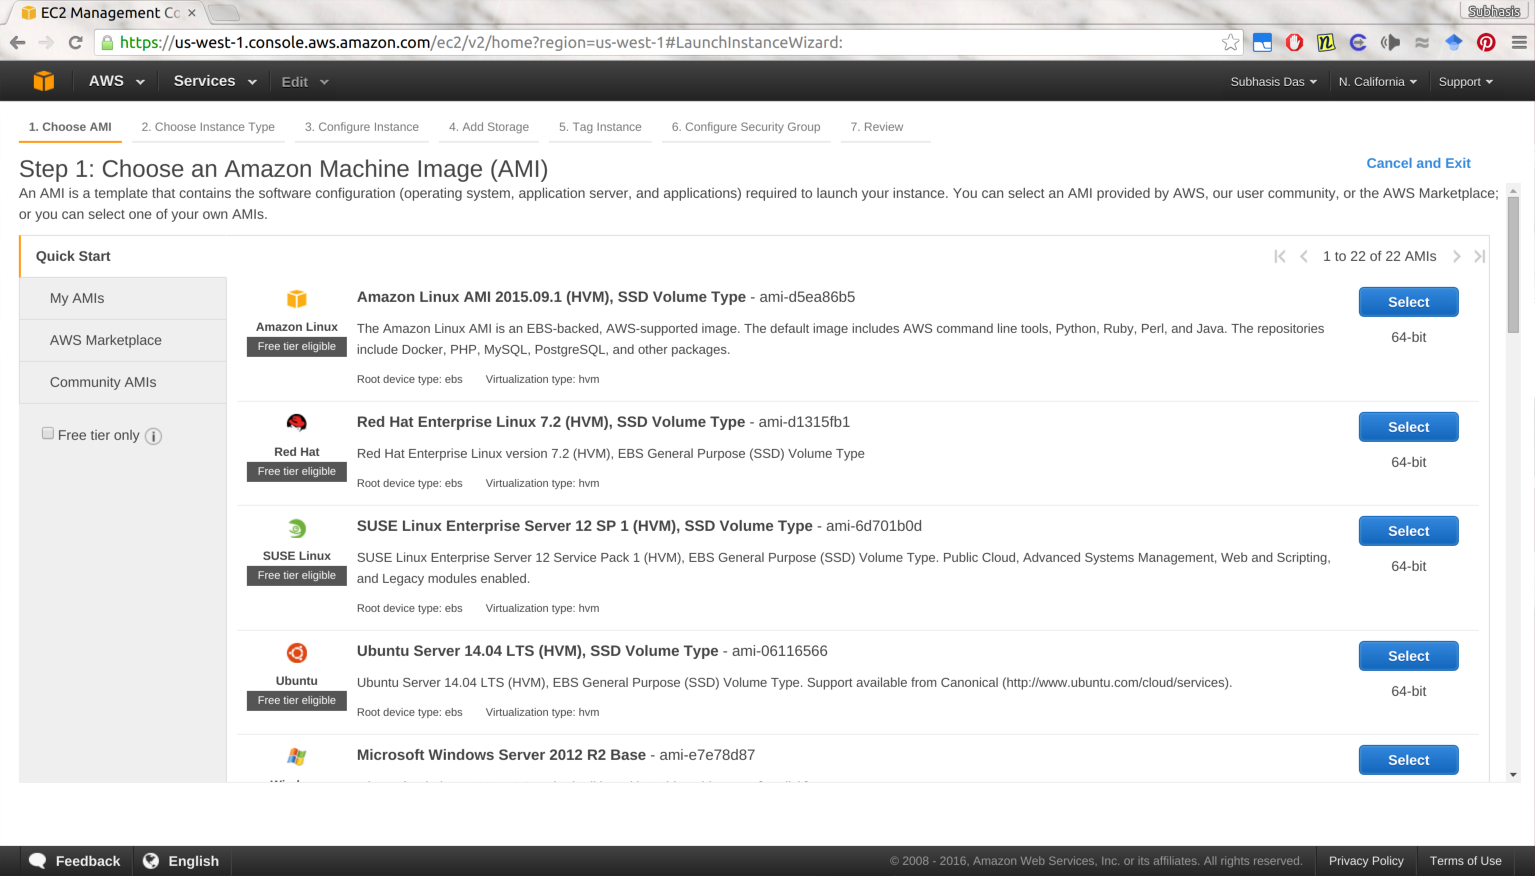Select the Ubuntu Server 14.04 LTS AMI
The height and width of the screenshot is (876, 1535).
pos(1408,656)
